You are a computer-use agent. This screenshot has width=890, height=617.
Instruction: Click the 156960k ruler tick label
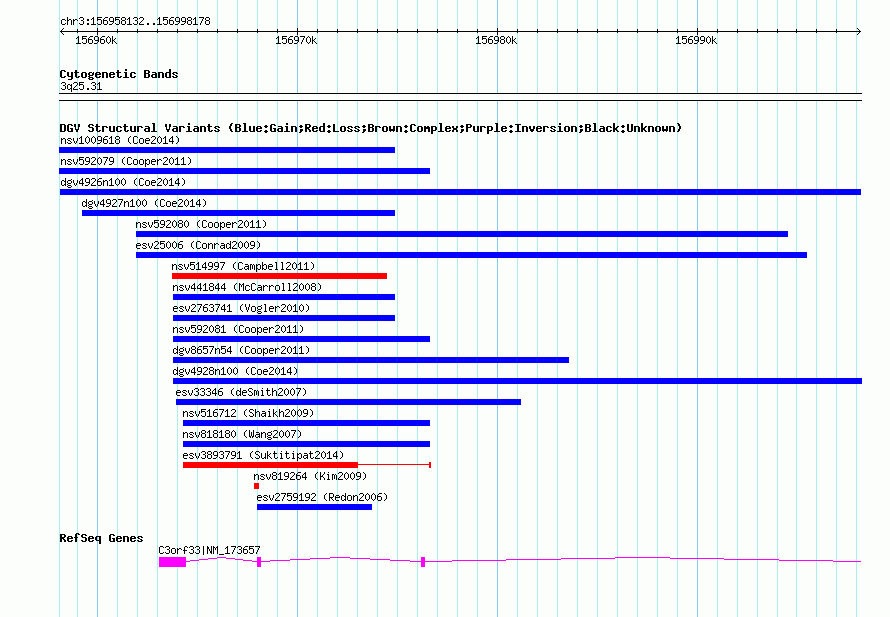(96, 40)
